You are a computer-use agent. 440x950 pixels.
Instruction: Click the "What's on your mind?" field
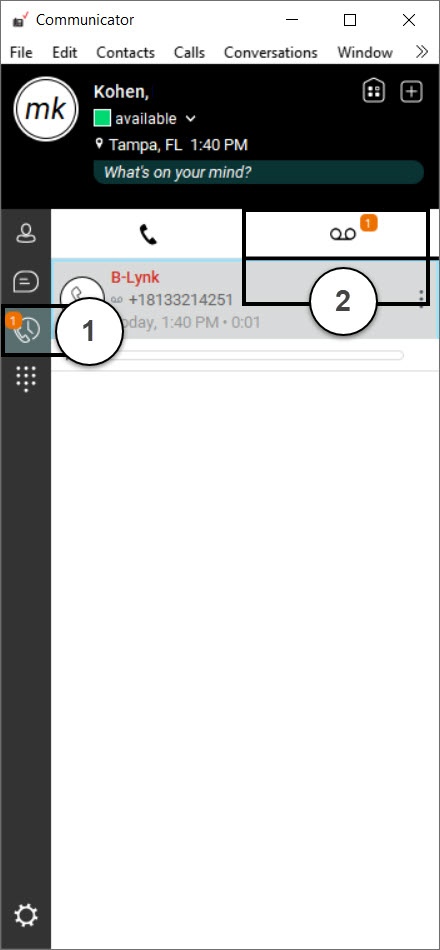258,172
